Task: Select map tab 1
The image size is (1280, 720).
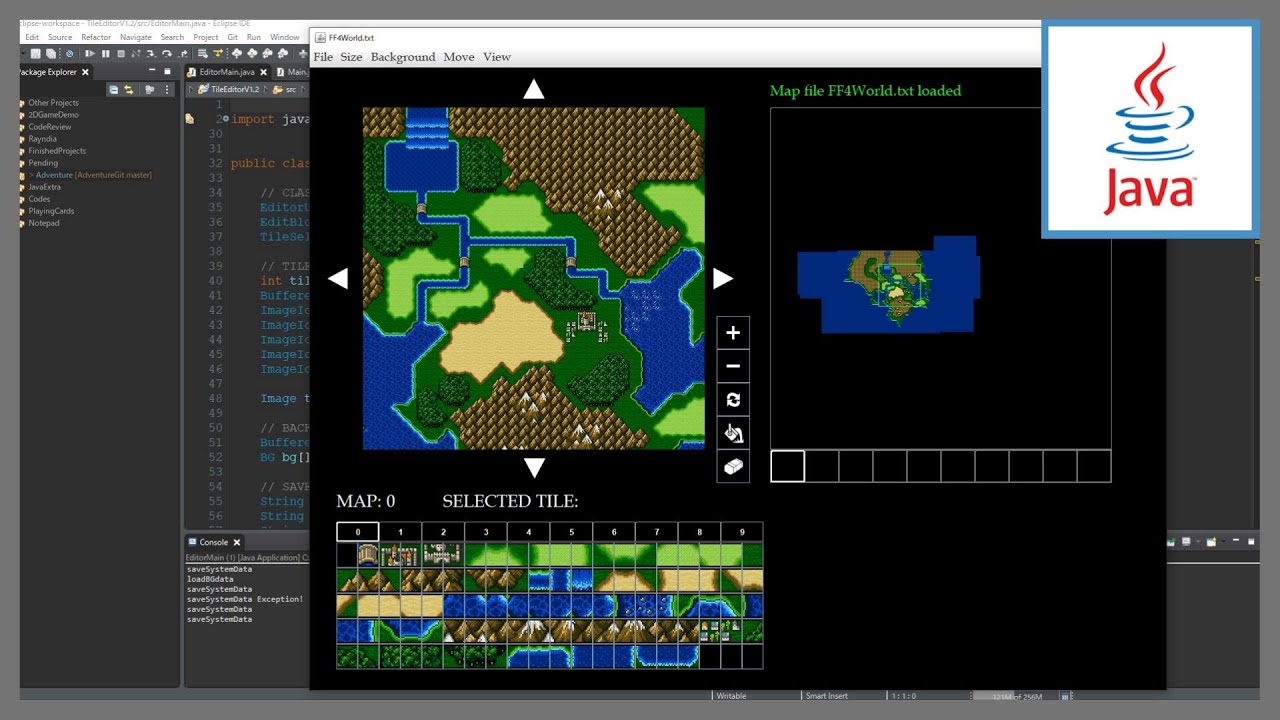Action: [400, 532]
